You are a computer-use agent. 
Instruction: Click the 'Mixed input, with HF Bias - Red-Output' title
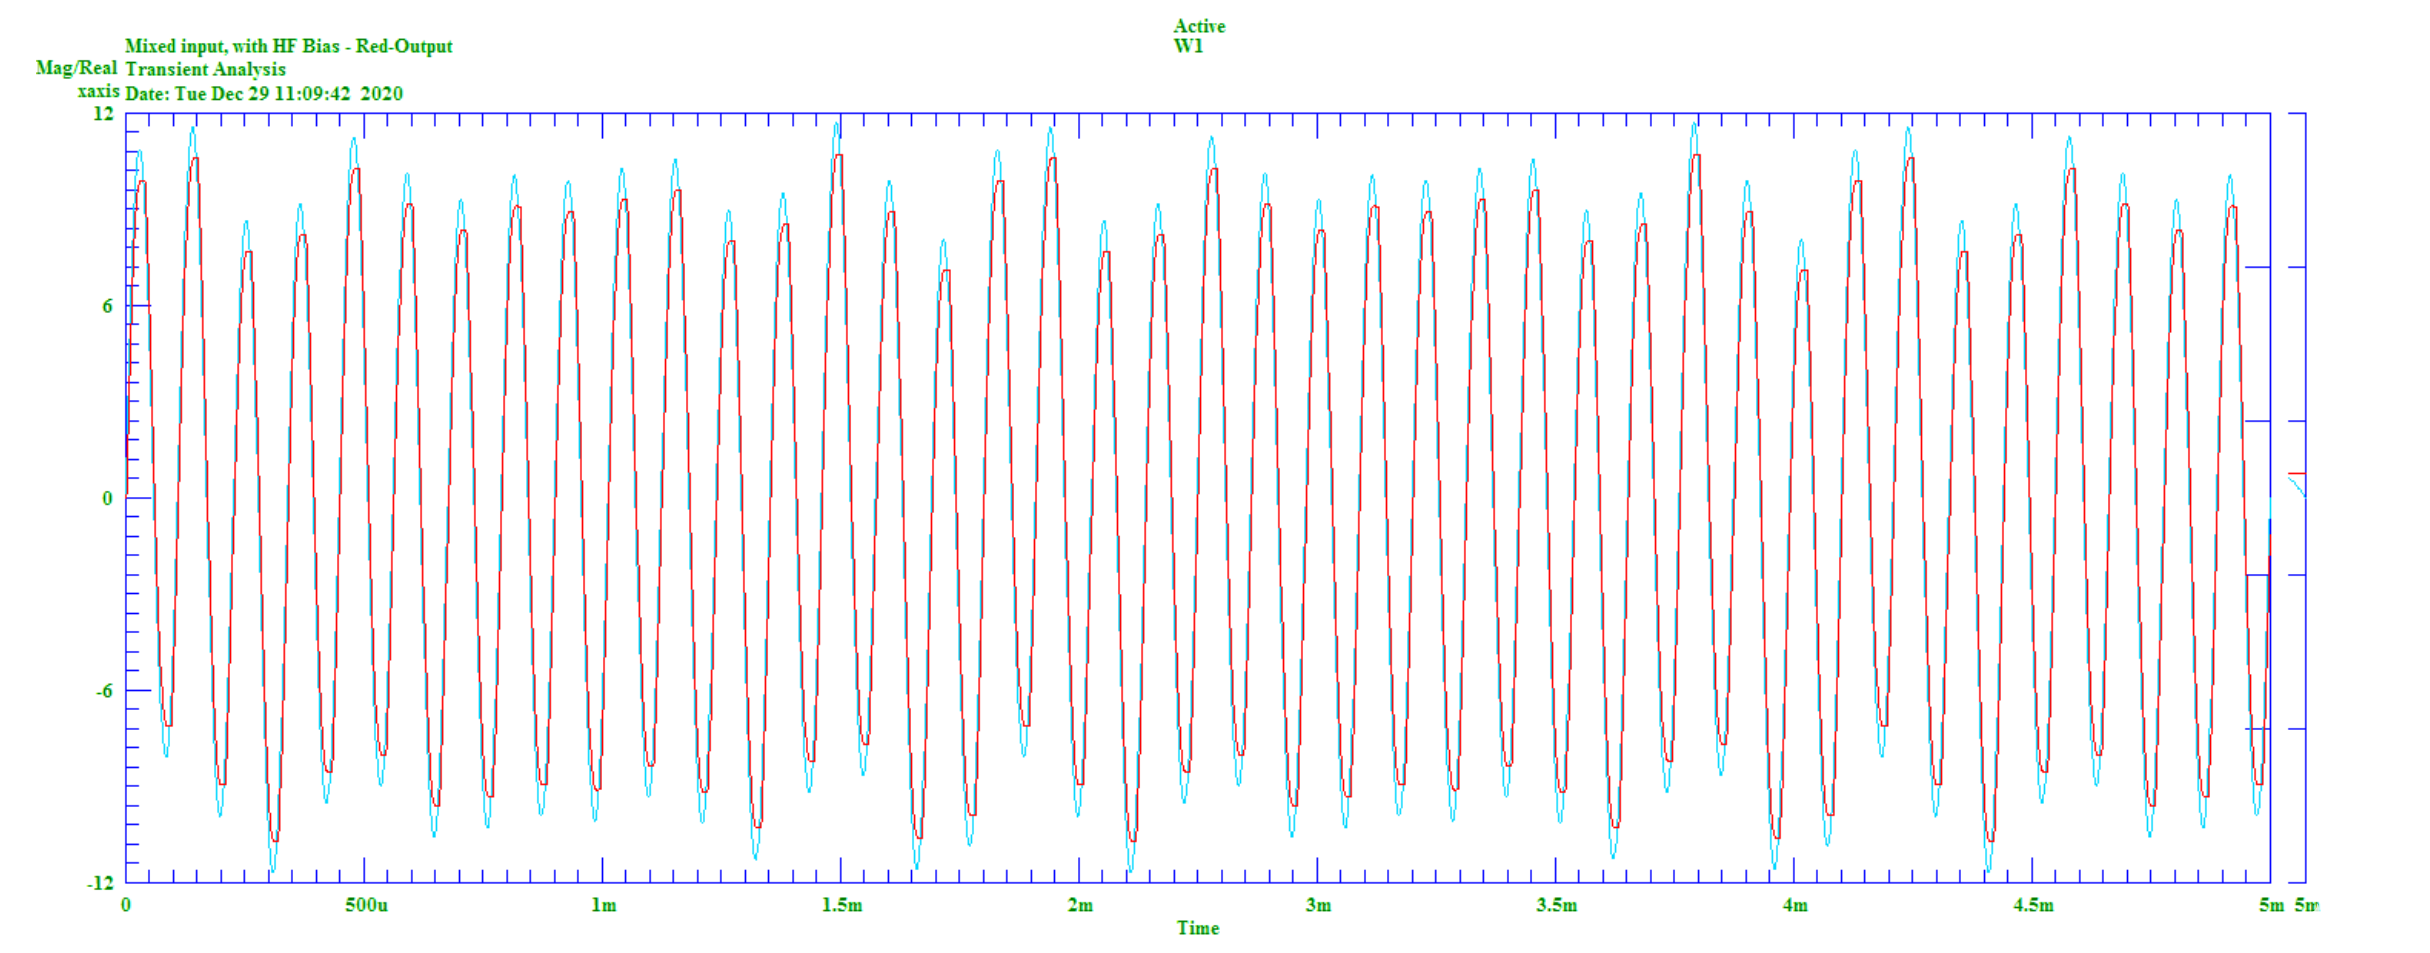288,46
